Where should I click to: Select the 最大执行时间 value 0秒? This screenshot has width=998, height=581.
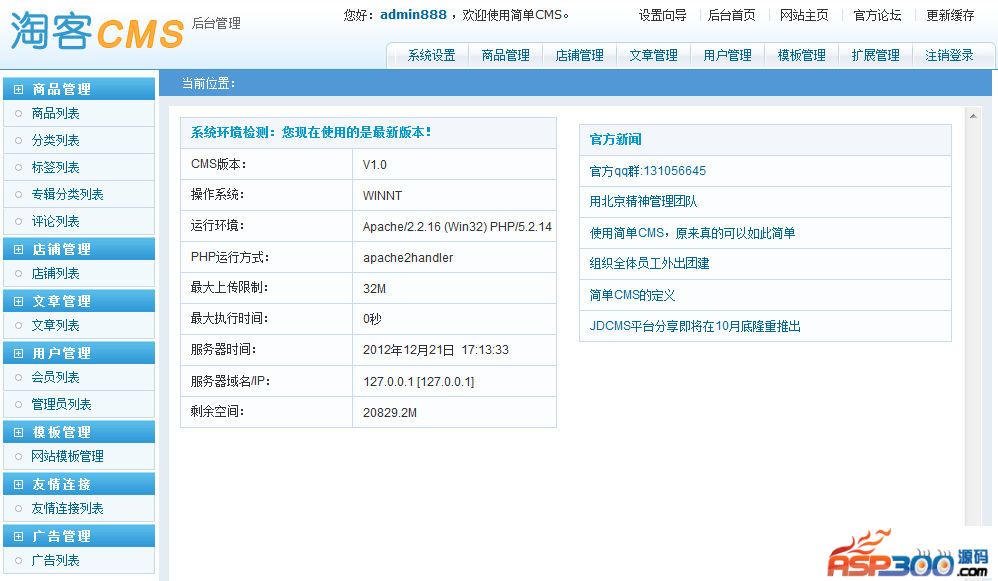click(x=372, y=319)
